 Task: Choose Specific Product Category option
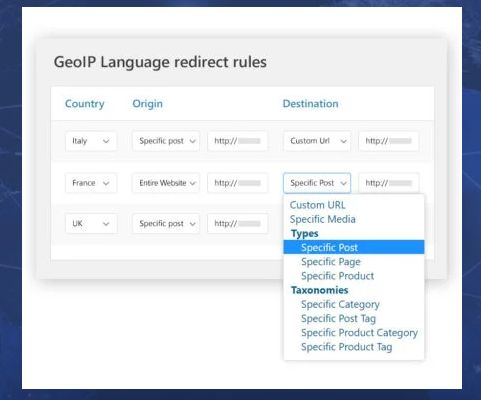click(354, 332)
